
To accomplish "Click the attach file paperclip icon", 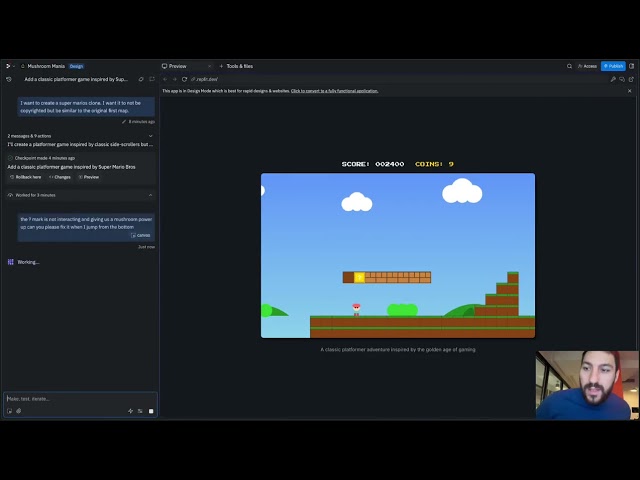I will 19,411.
